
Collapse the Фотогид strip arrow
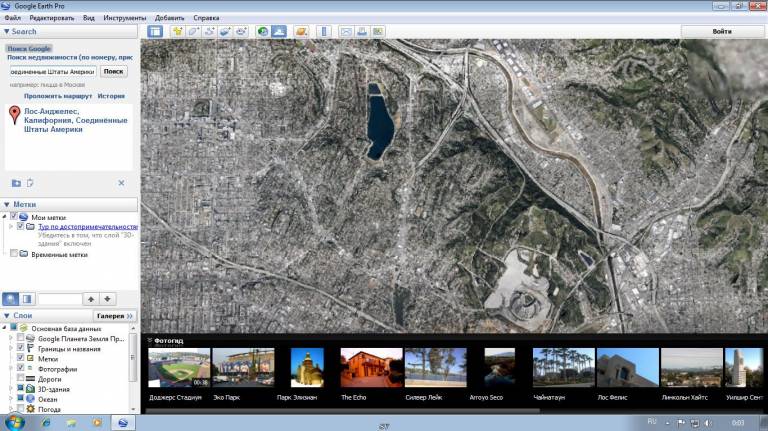(149, 340)
